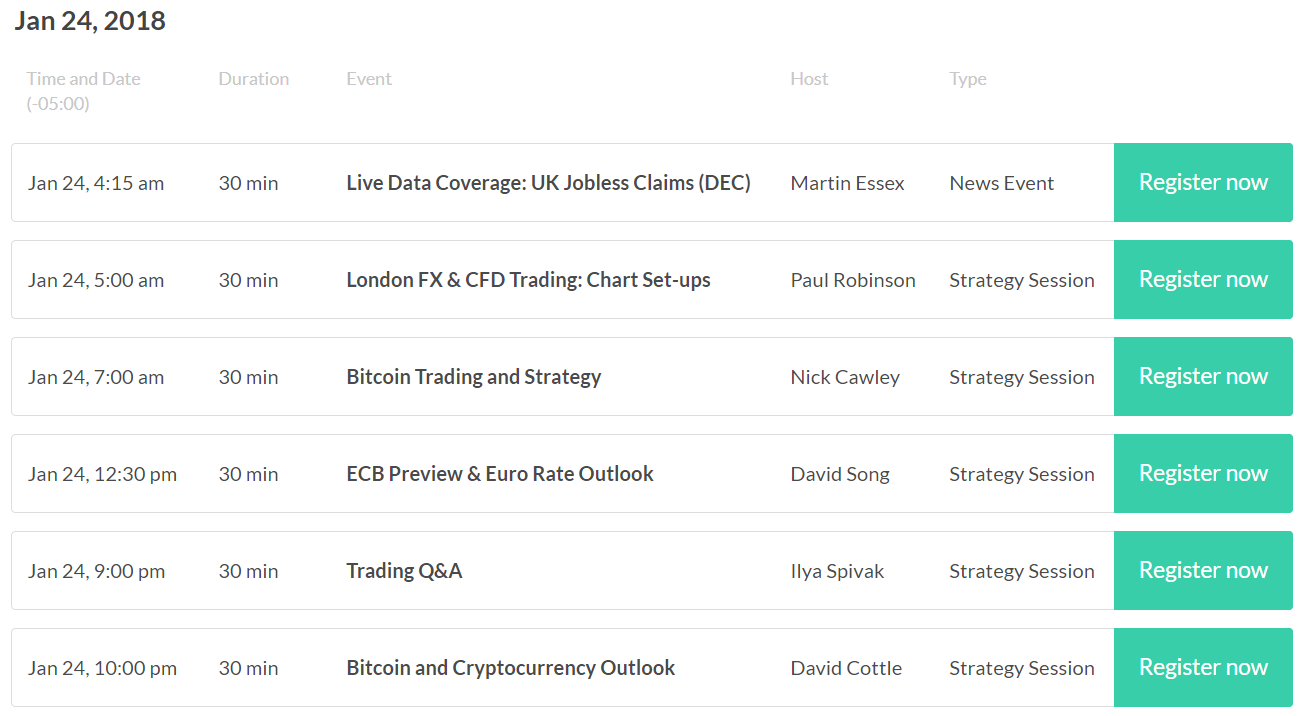Register now for Bitcoin and Cryptocurrency Outlook
Viewport: 1304px width, 716px height.
1203,667
